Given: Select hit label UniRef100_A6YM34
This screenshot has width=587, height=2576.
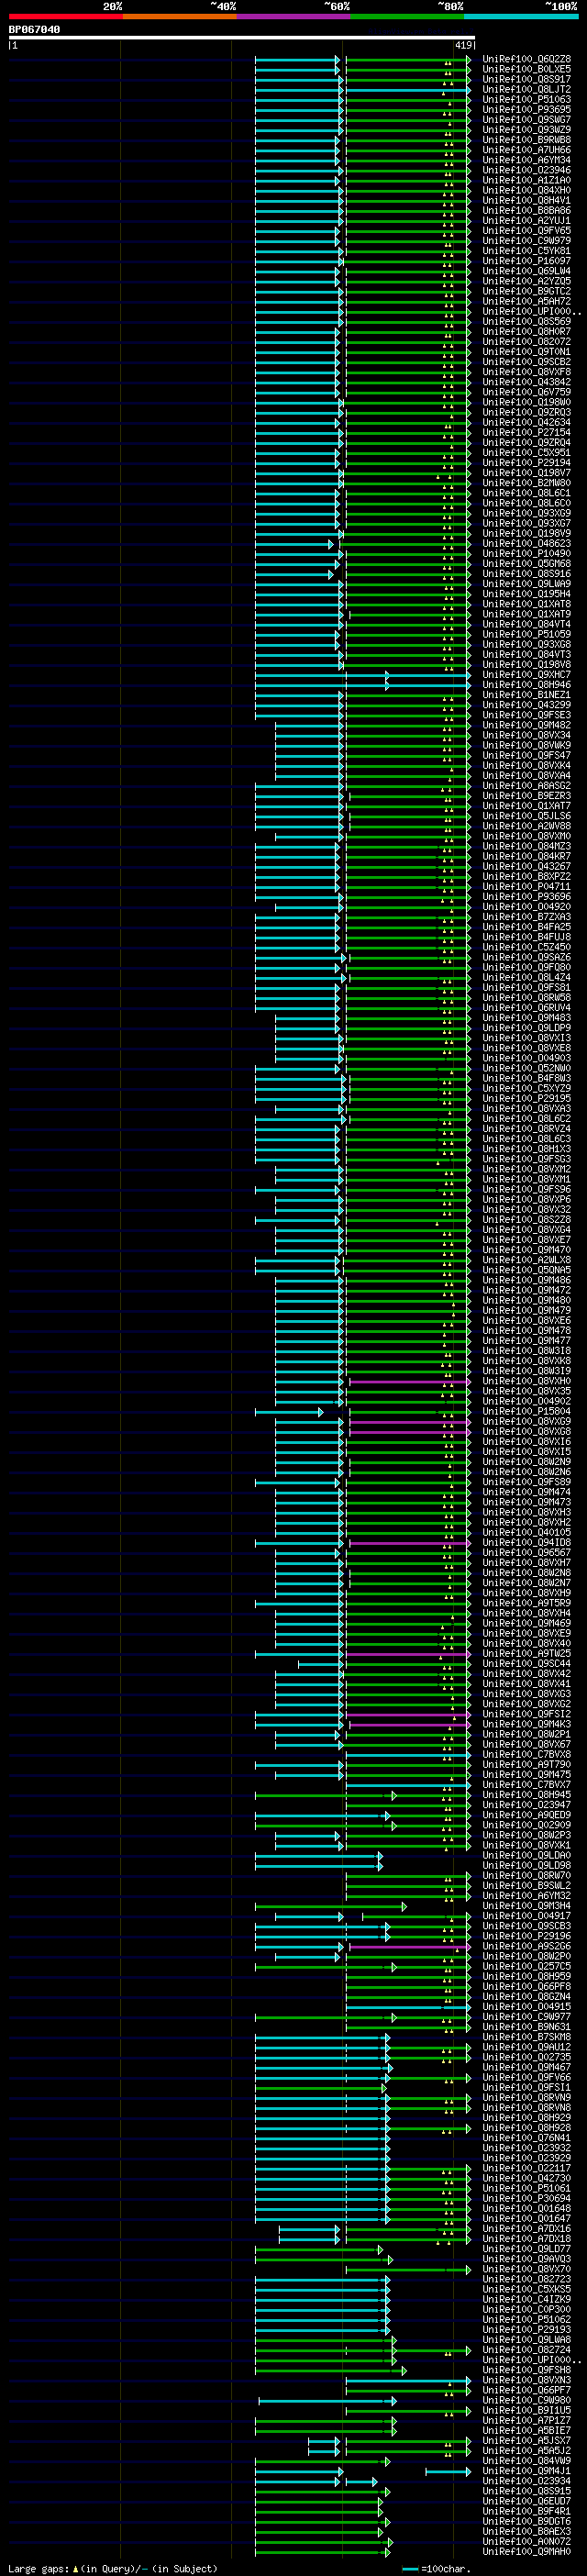Looking at the screenshot, I should click(x=527, y=160).
